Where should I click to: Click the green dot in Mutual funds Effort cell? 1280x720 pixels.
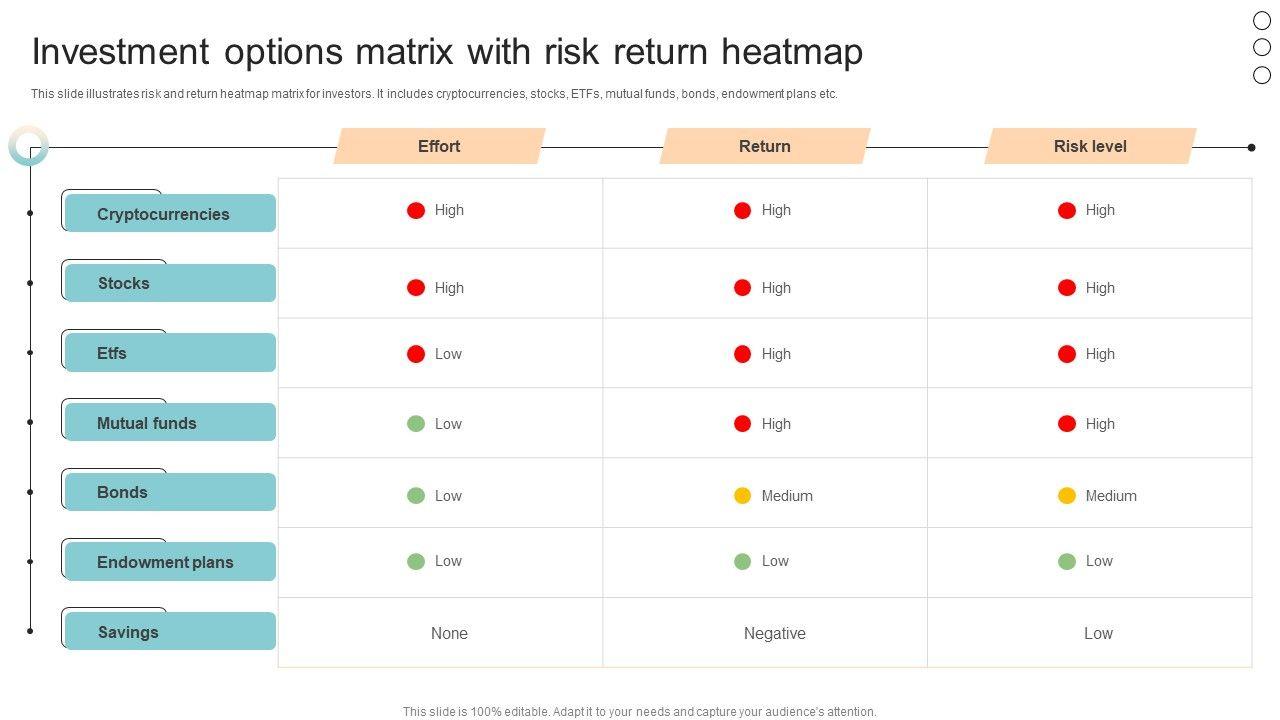point(416,424)
